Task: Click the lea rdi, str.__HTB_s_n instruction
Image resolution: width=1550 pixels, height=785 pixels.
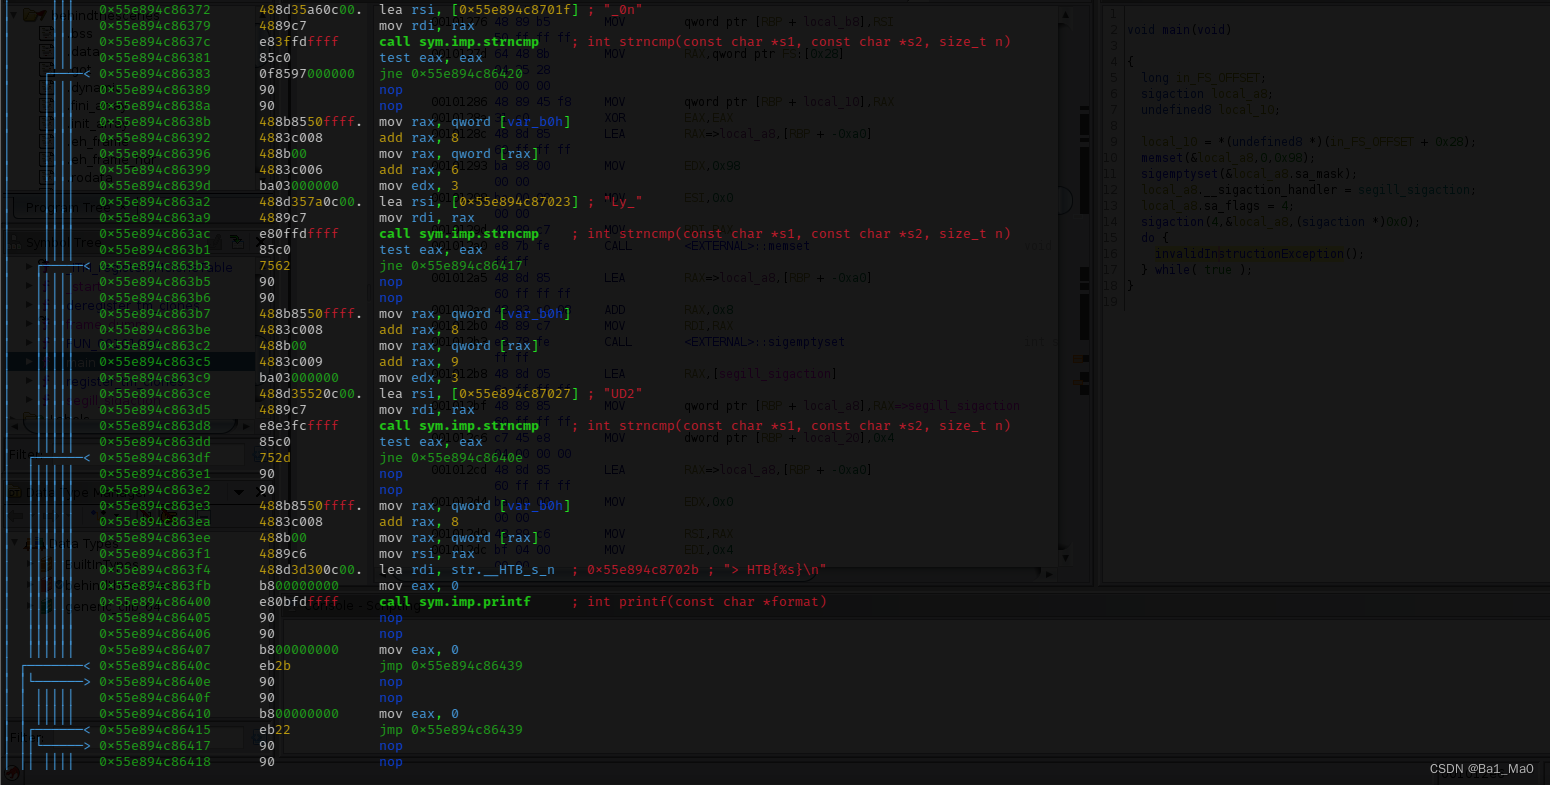Action: tap(466, 570)
